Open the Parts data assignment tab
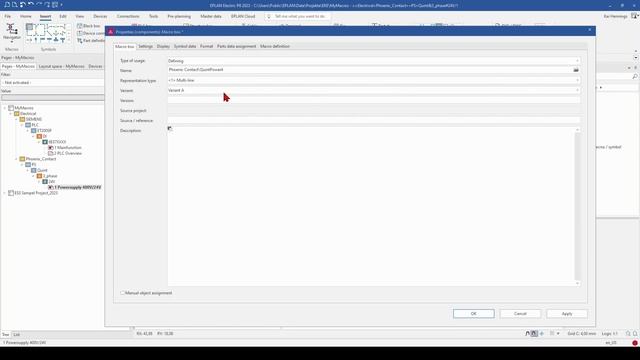Screen dimensions: 640x360 (x=236, y=47)
